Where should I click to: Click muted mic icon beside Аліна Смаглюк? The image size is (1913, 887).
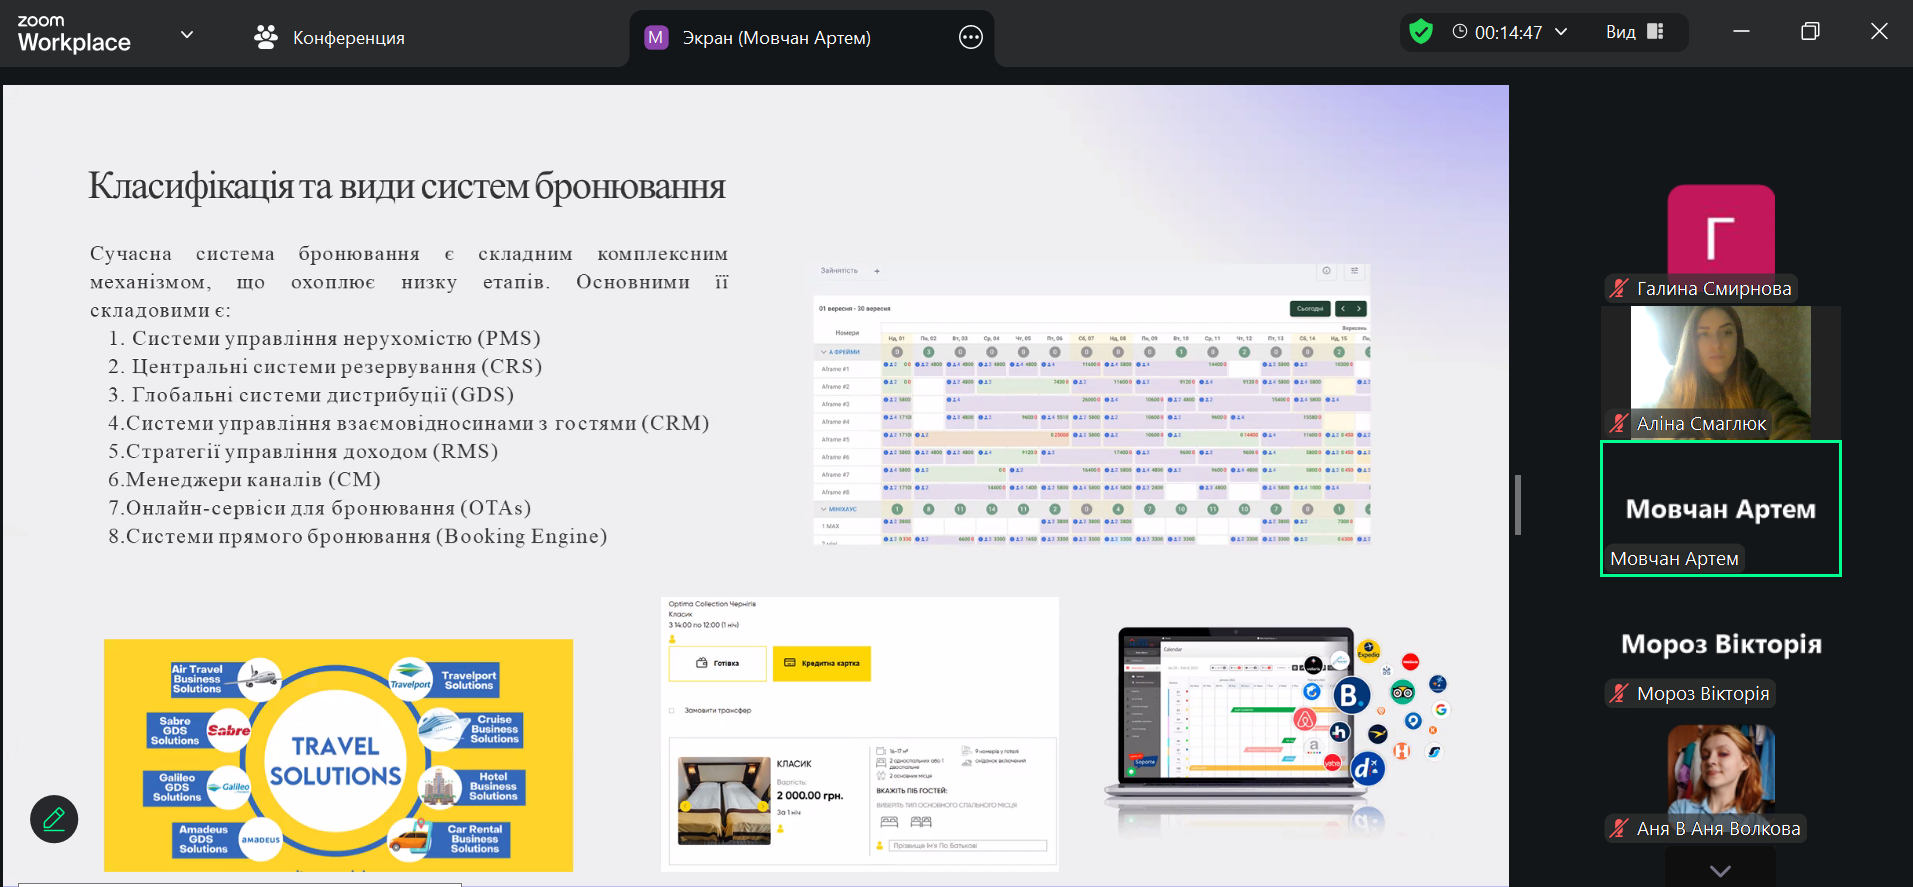pos(1619,424)
